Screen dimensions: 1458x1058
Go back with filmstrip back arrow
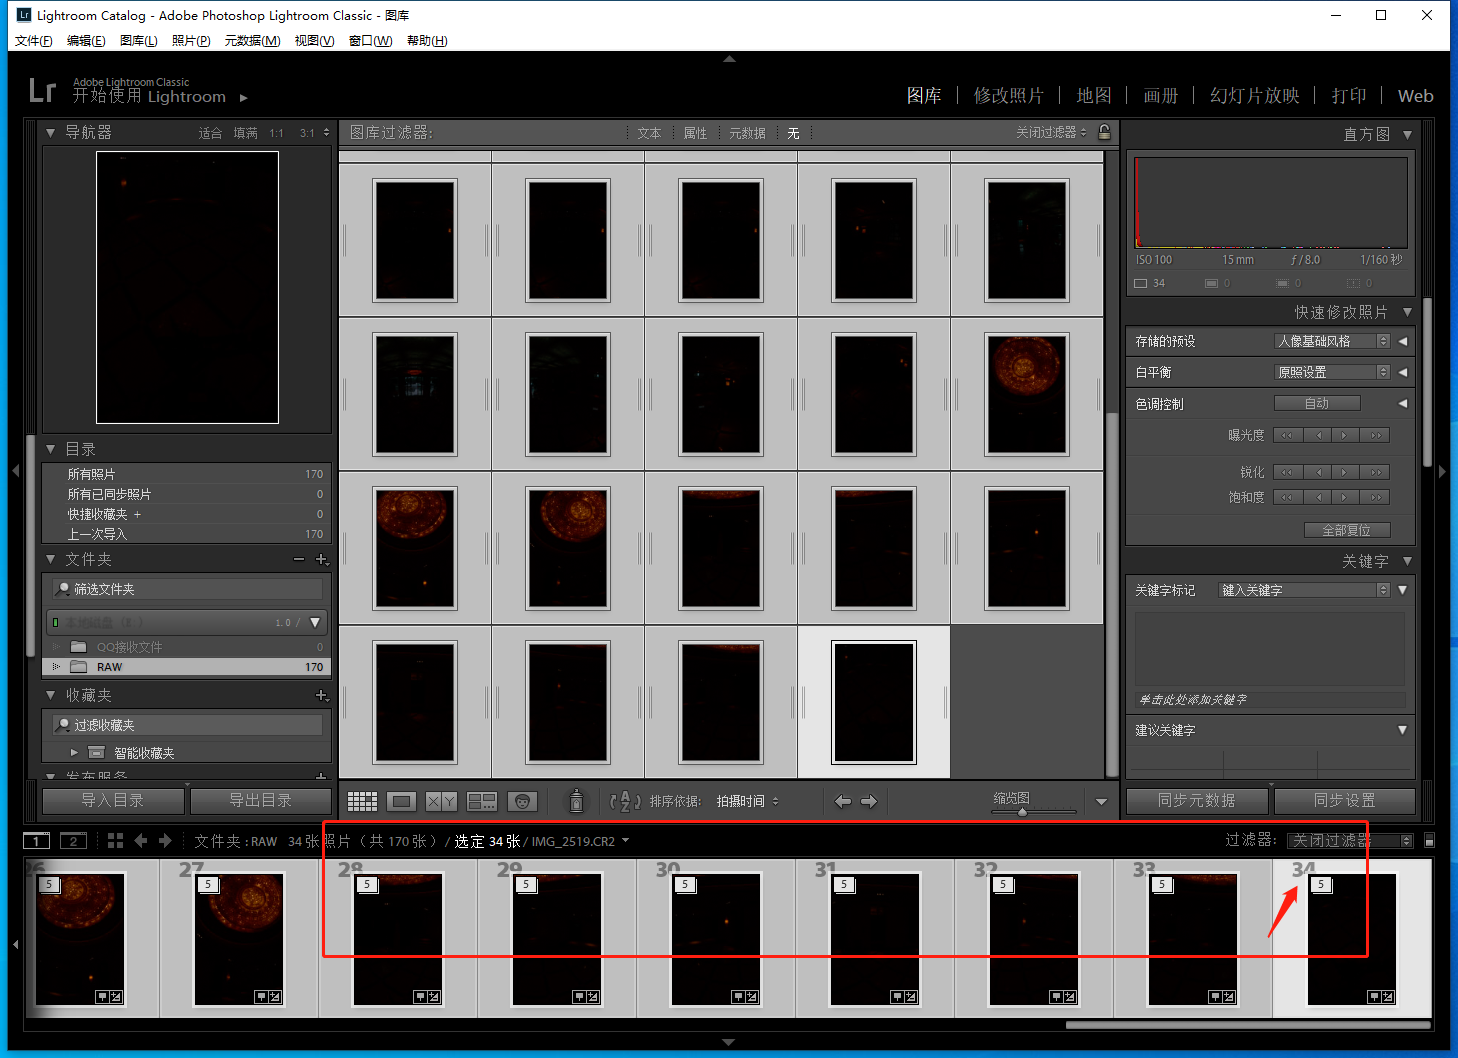140,841
